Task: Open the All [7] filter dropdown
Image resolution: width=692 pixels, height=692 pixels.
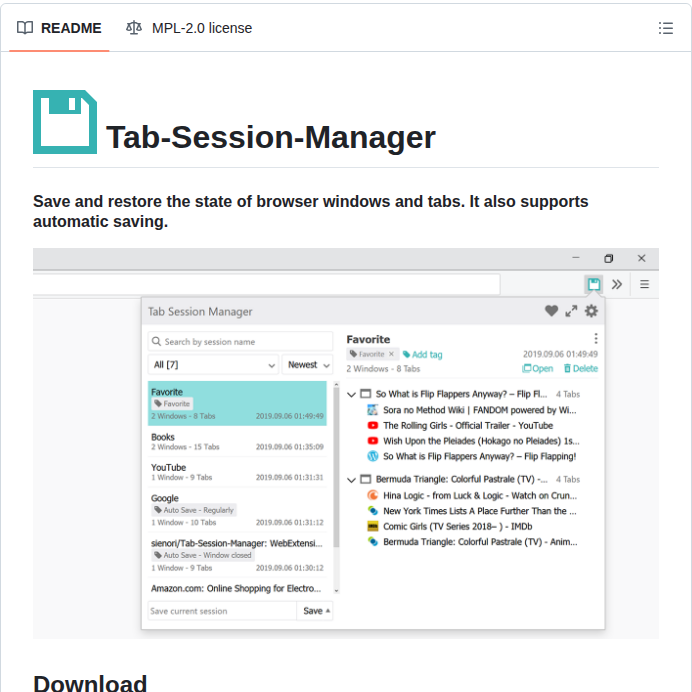Action: 213,365
